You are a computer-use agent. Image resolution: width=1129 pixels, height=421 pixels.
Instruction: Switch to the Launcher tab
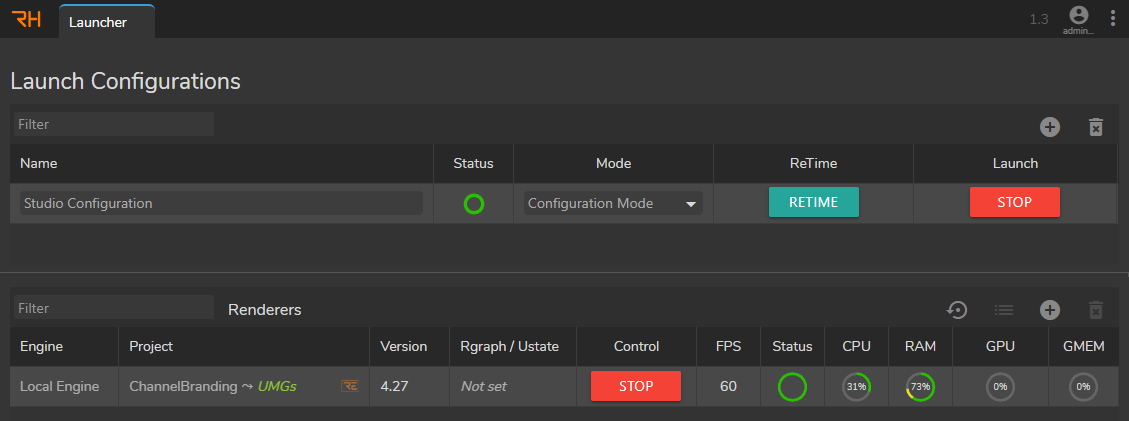coord(97,21)
